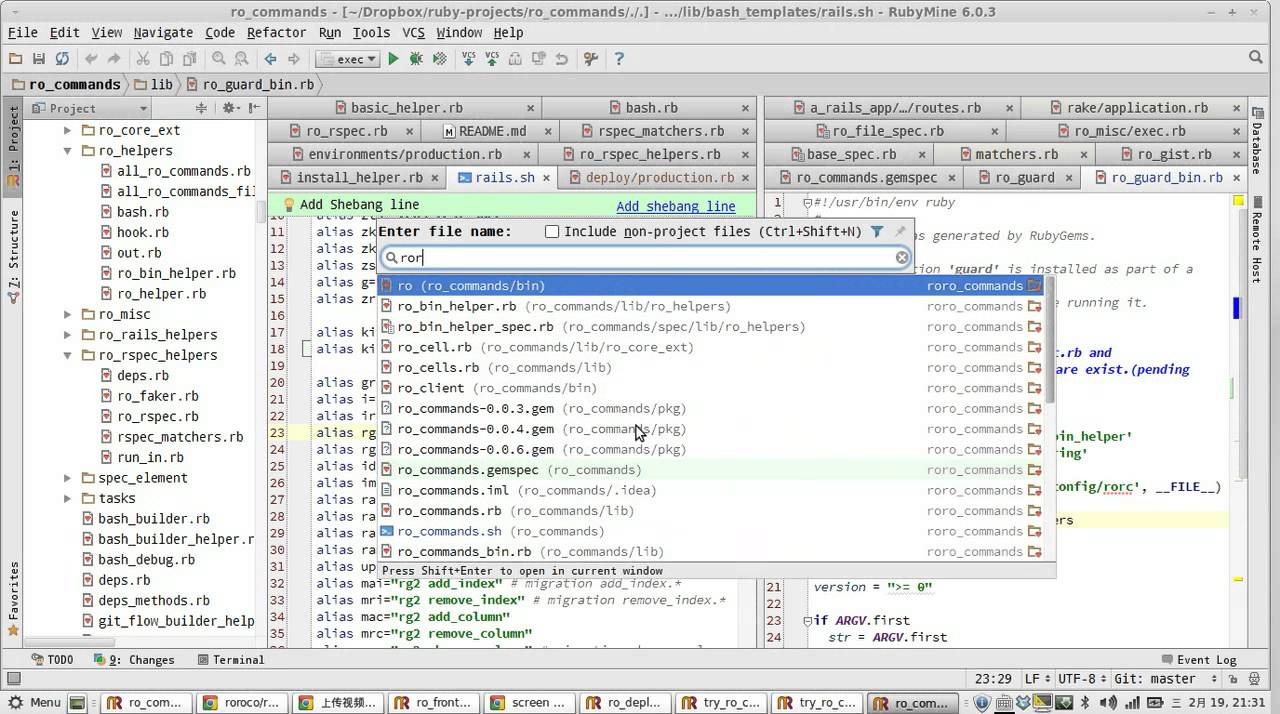Image resolution: width=1280 pixels, height=714 pixels.
Task: Open the Refactor menu
Action: [x=276, y=32]
